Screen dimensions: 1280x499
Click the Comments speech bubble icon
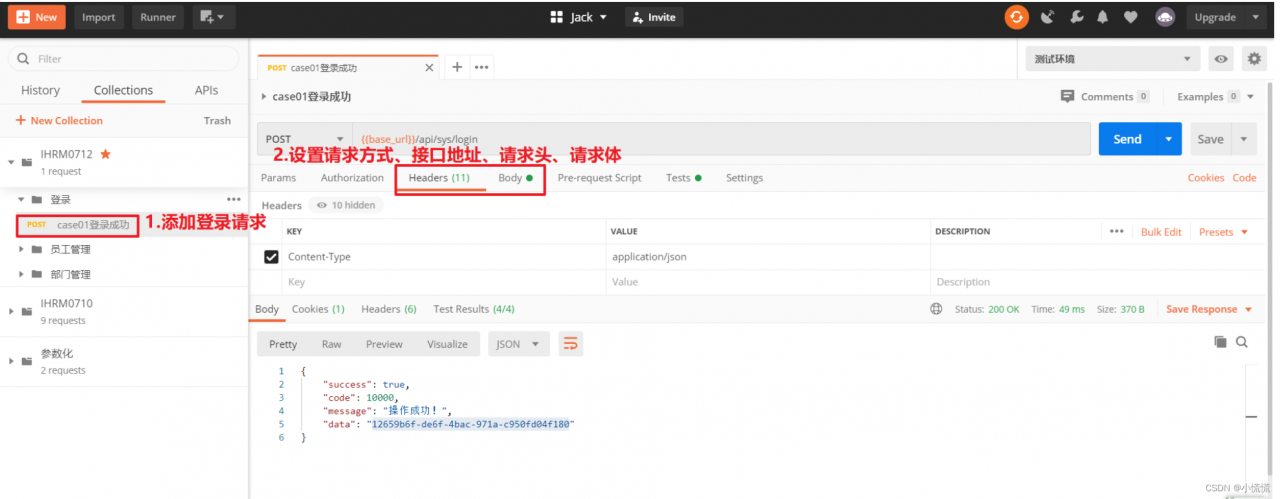(x=1067, y=97)
